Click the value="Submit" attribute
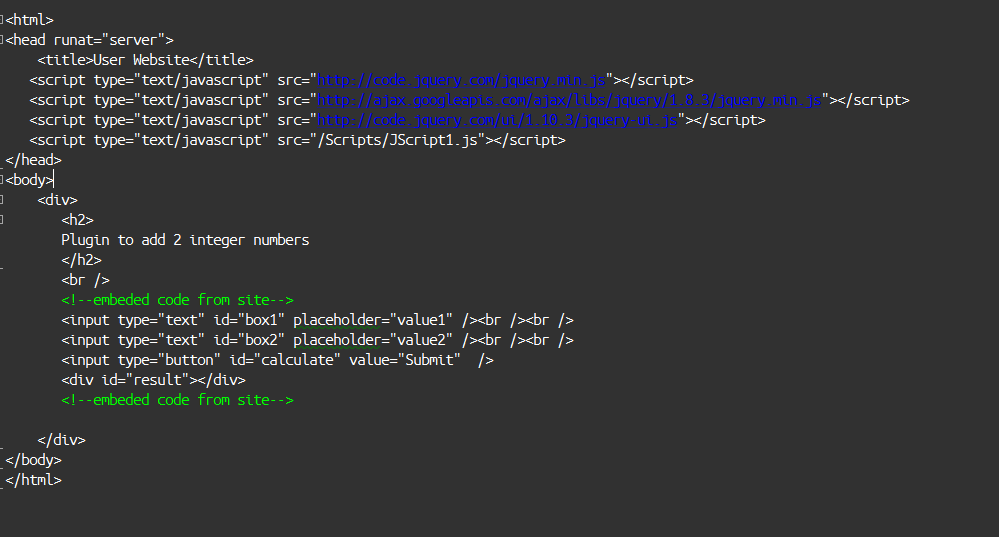Image resolution: width=999 pixels, height=537 pixels. point(405,361)
